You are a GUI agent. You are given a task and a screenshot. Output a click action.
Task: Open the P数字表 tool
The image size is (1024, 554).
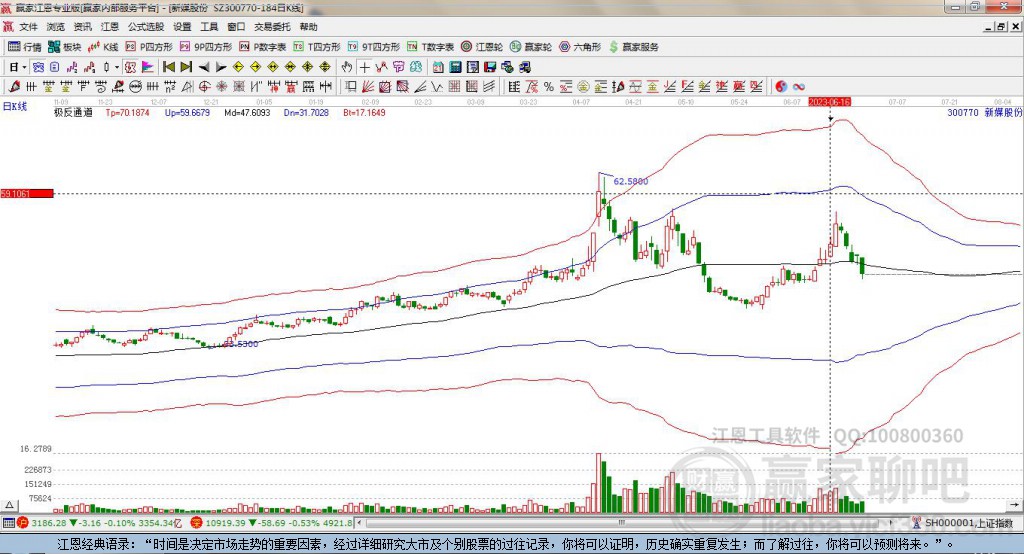263,47
